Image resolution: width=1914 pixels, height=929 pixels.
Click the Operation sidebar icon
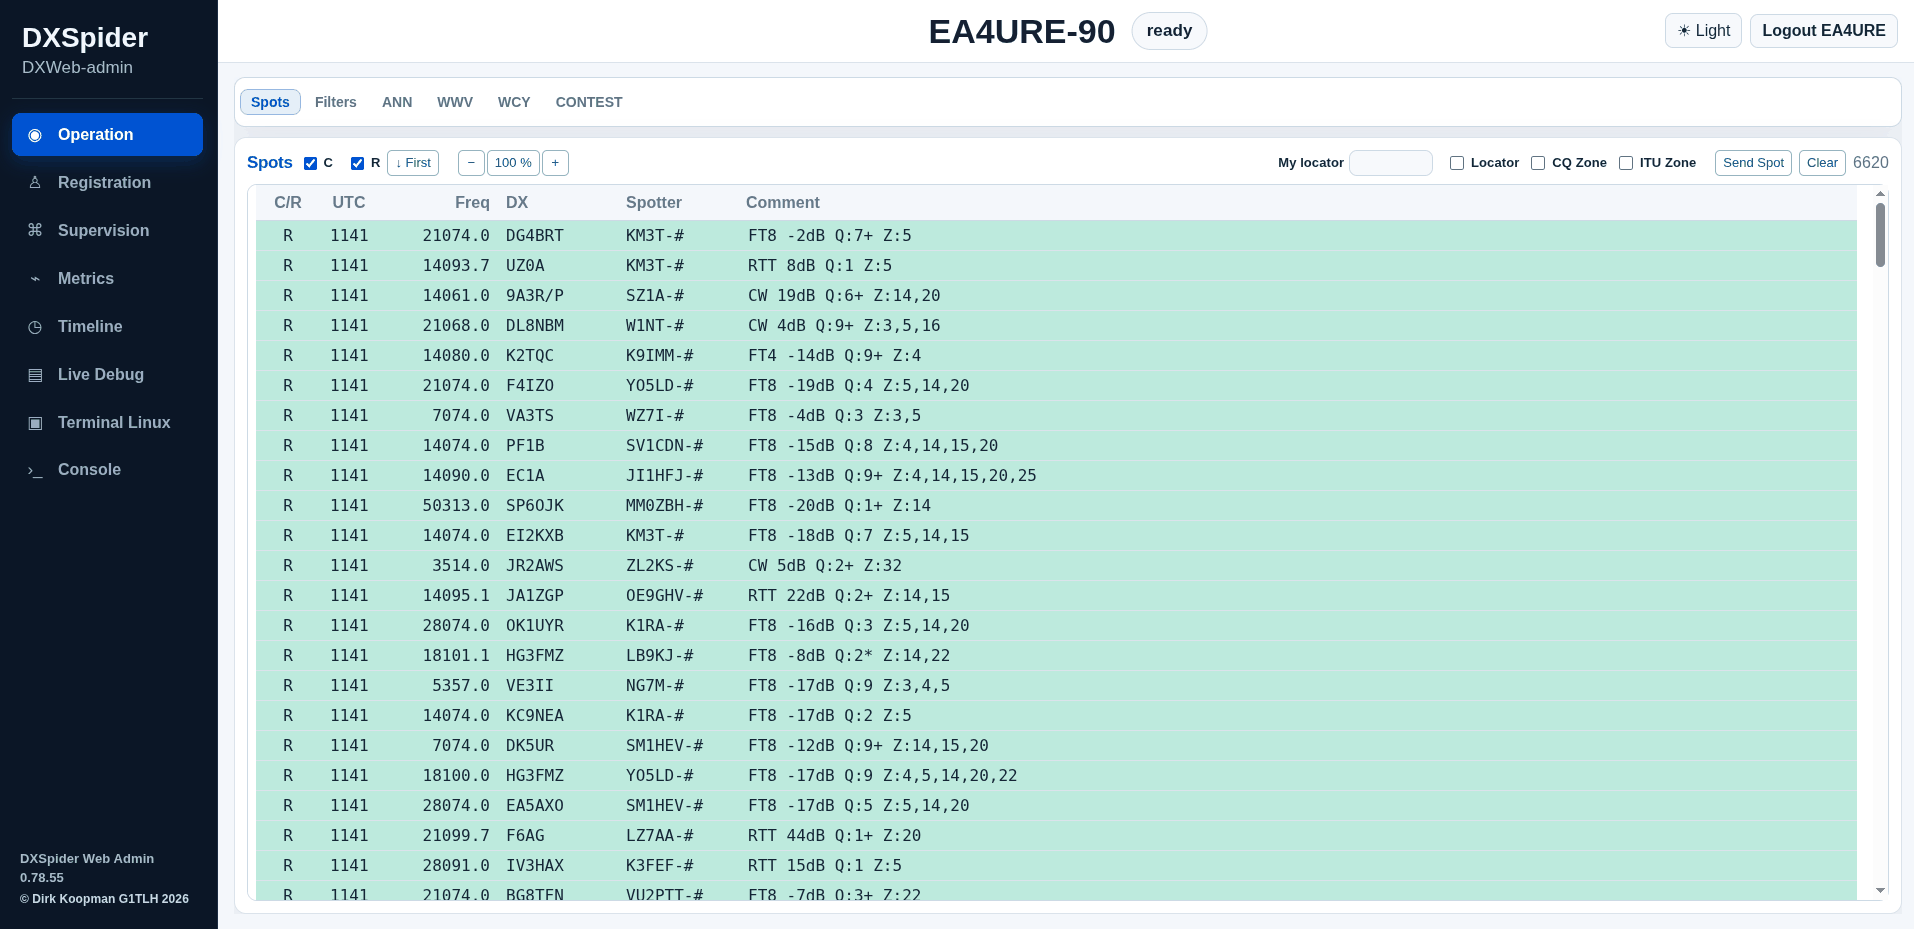(35, 135)
